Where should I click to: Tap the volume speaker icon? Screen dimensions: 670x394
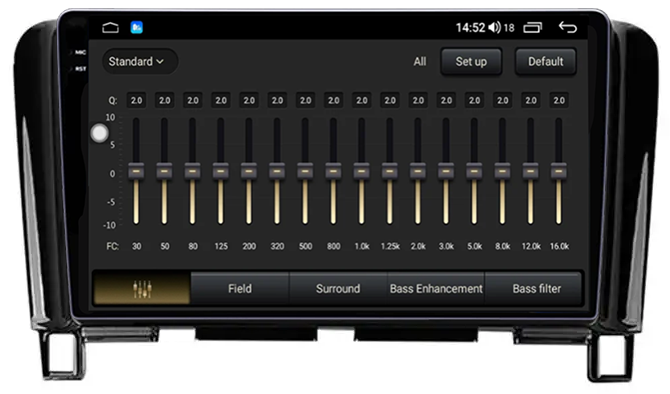(x=494, y=28)
